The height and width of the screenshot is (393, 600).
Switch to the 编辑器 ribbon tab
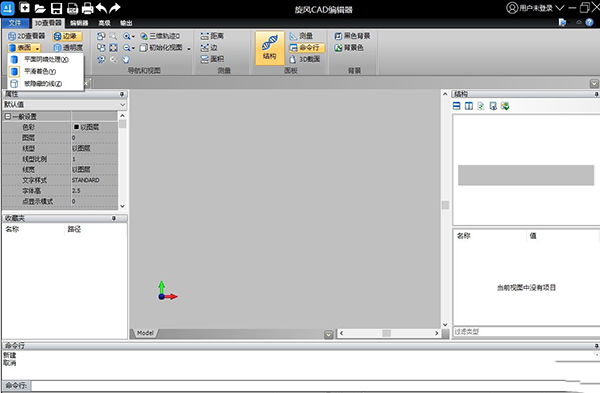[x=79, y=23]
